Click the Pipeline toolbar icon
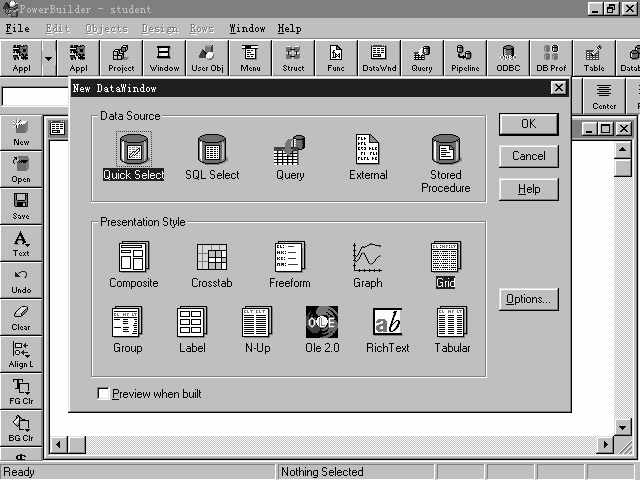The width and height of the screenshot is (640, 480). (465, 58)
